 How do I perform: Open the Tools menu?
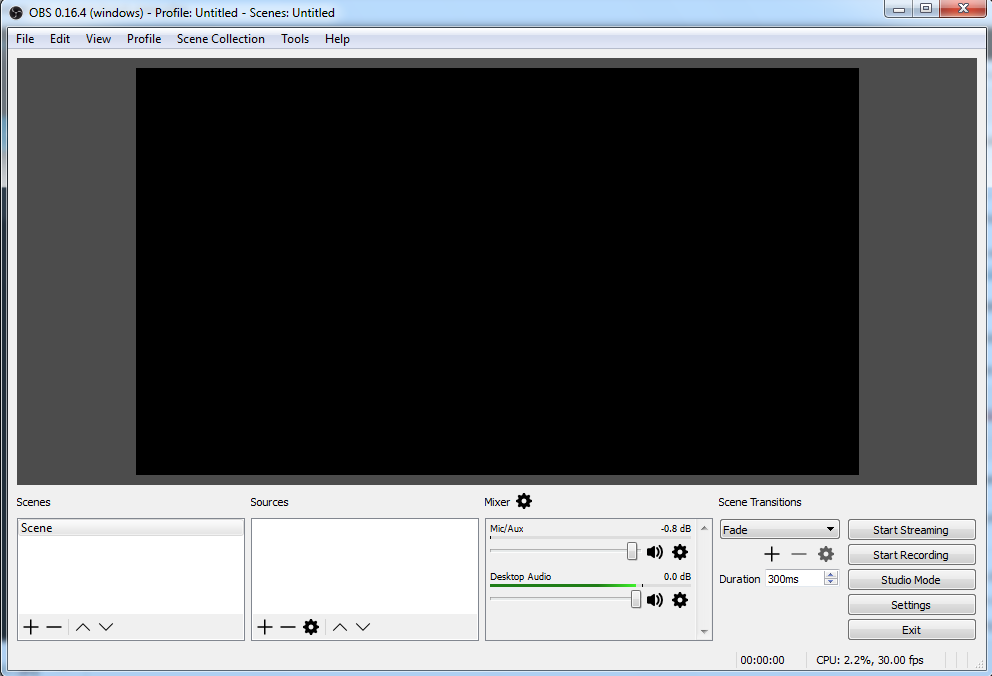(295, 39)
